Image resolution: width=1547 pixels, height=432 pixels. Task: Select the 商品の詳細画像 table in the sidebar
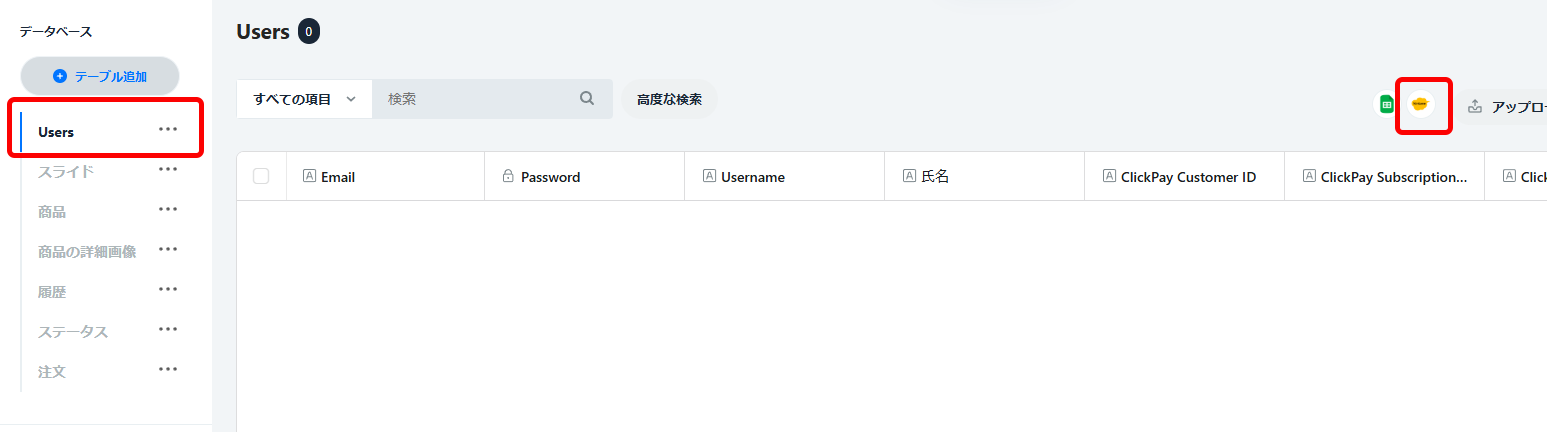tap(87, 252)
